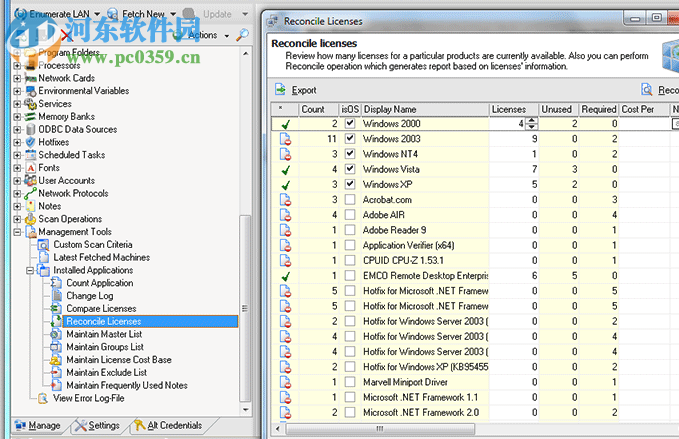Image resolution: width=679 pixels, height=439 pixels.
Task: Click the magnifier search icon in toolbar
Action: tap(242, 35)
